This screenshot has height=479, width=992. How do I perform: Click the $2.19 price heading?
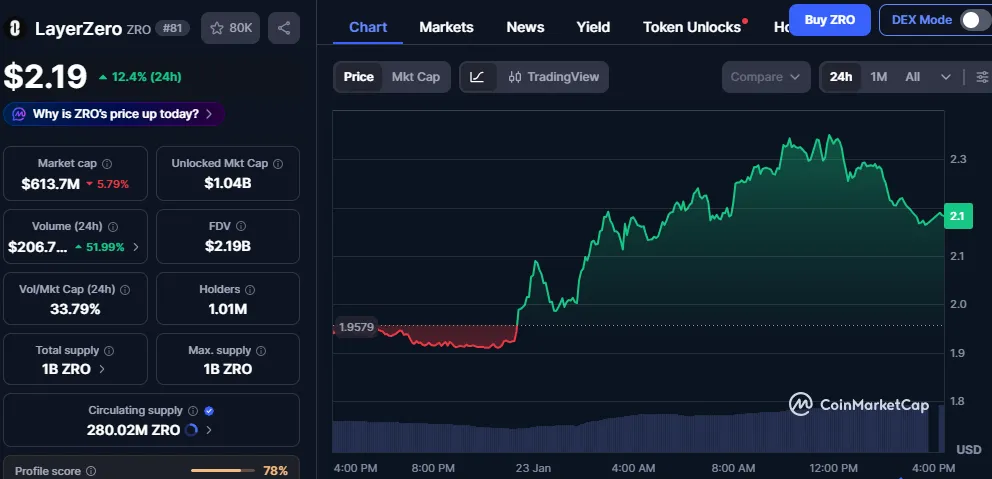pos(45,77)
